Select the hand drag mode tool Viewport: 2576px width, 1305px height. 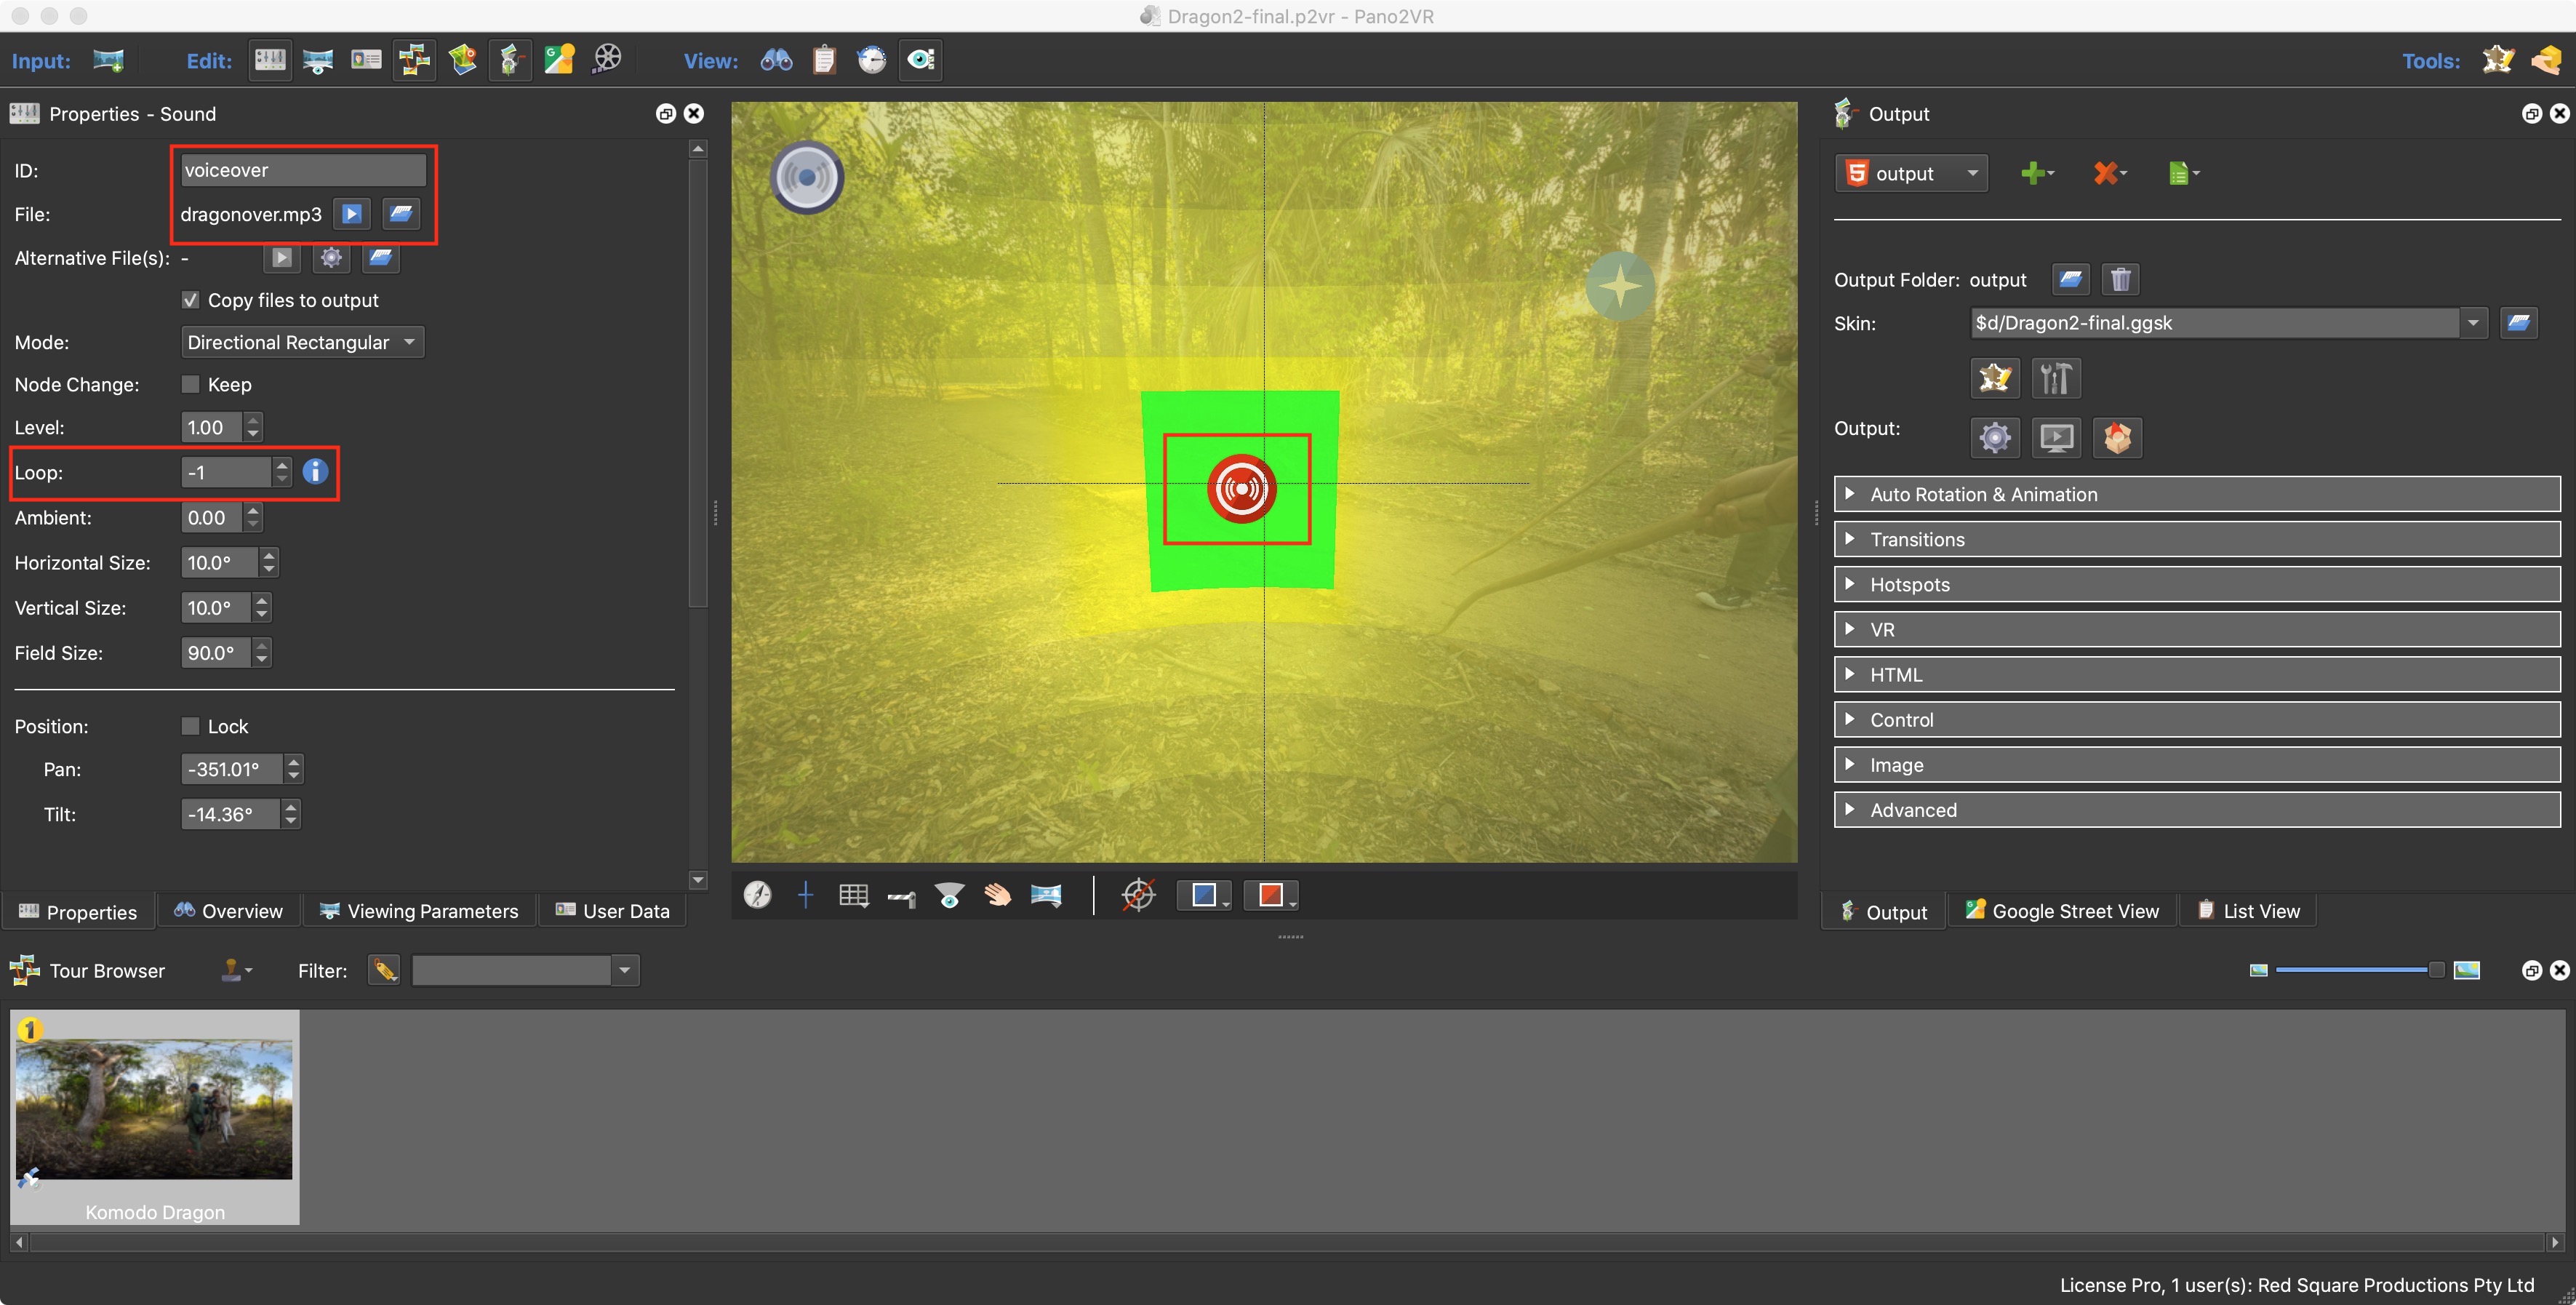click(997, 895)
